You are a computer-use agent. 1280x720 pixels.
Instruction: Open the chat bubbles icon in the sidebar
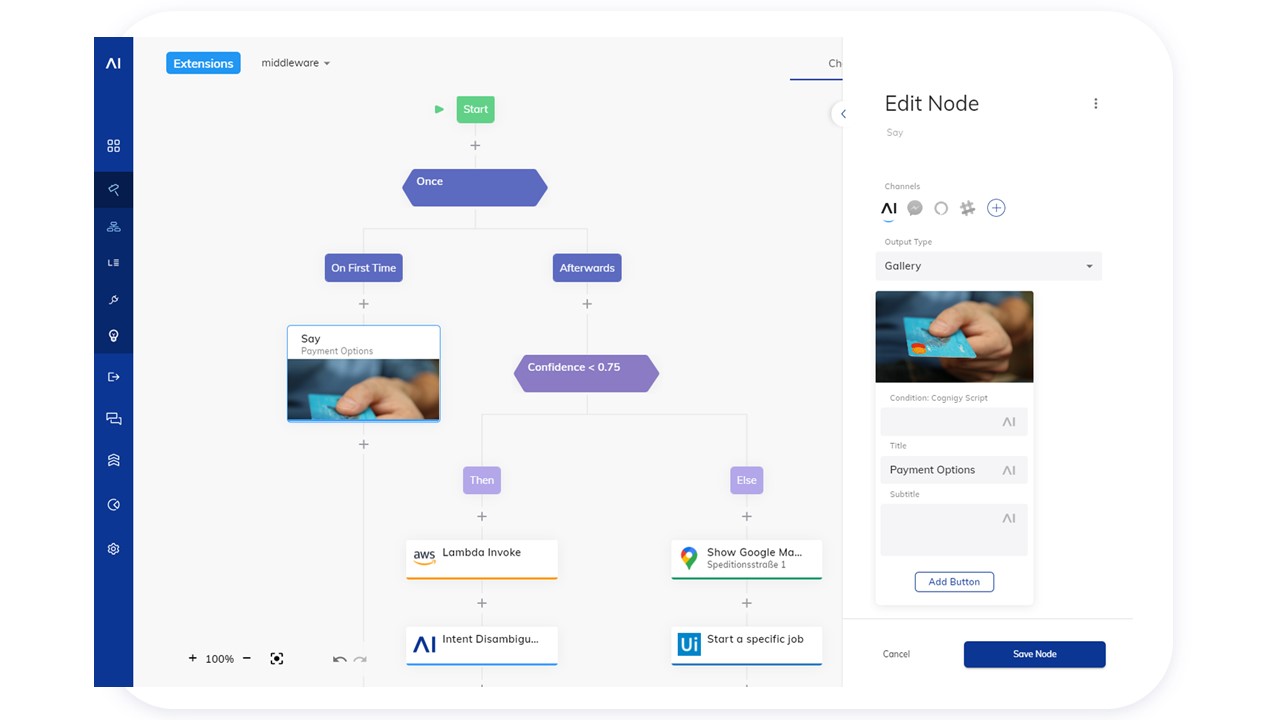(113, 419)
